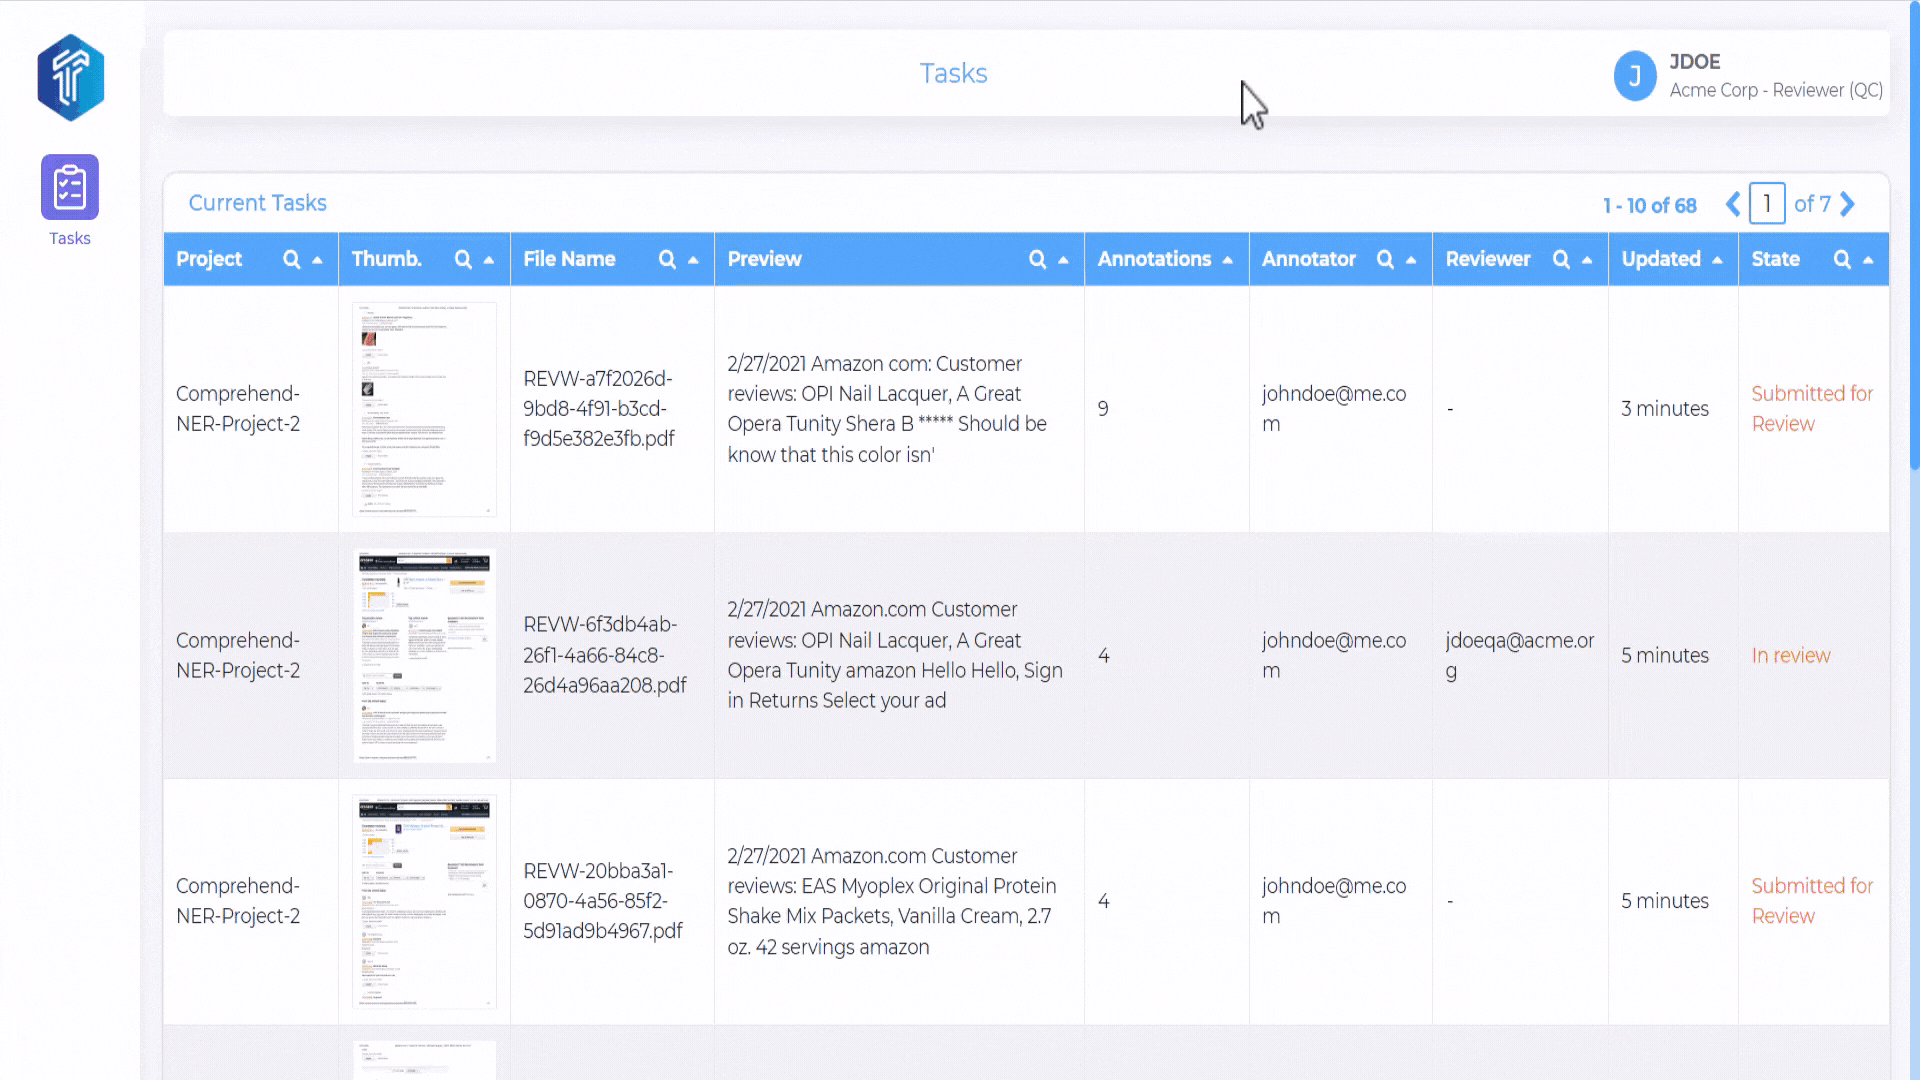Click Updated column header label
Image resolution: width=1920 pixels, height=1080 pixels.
tap(1661, 259)
